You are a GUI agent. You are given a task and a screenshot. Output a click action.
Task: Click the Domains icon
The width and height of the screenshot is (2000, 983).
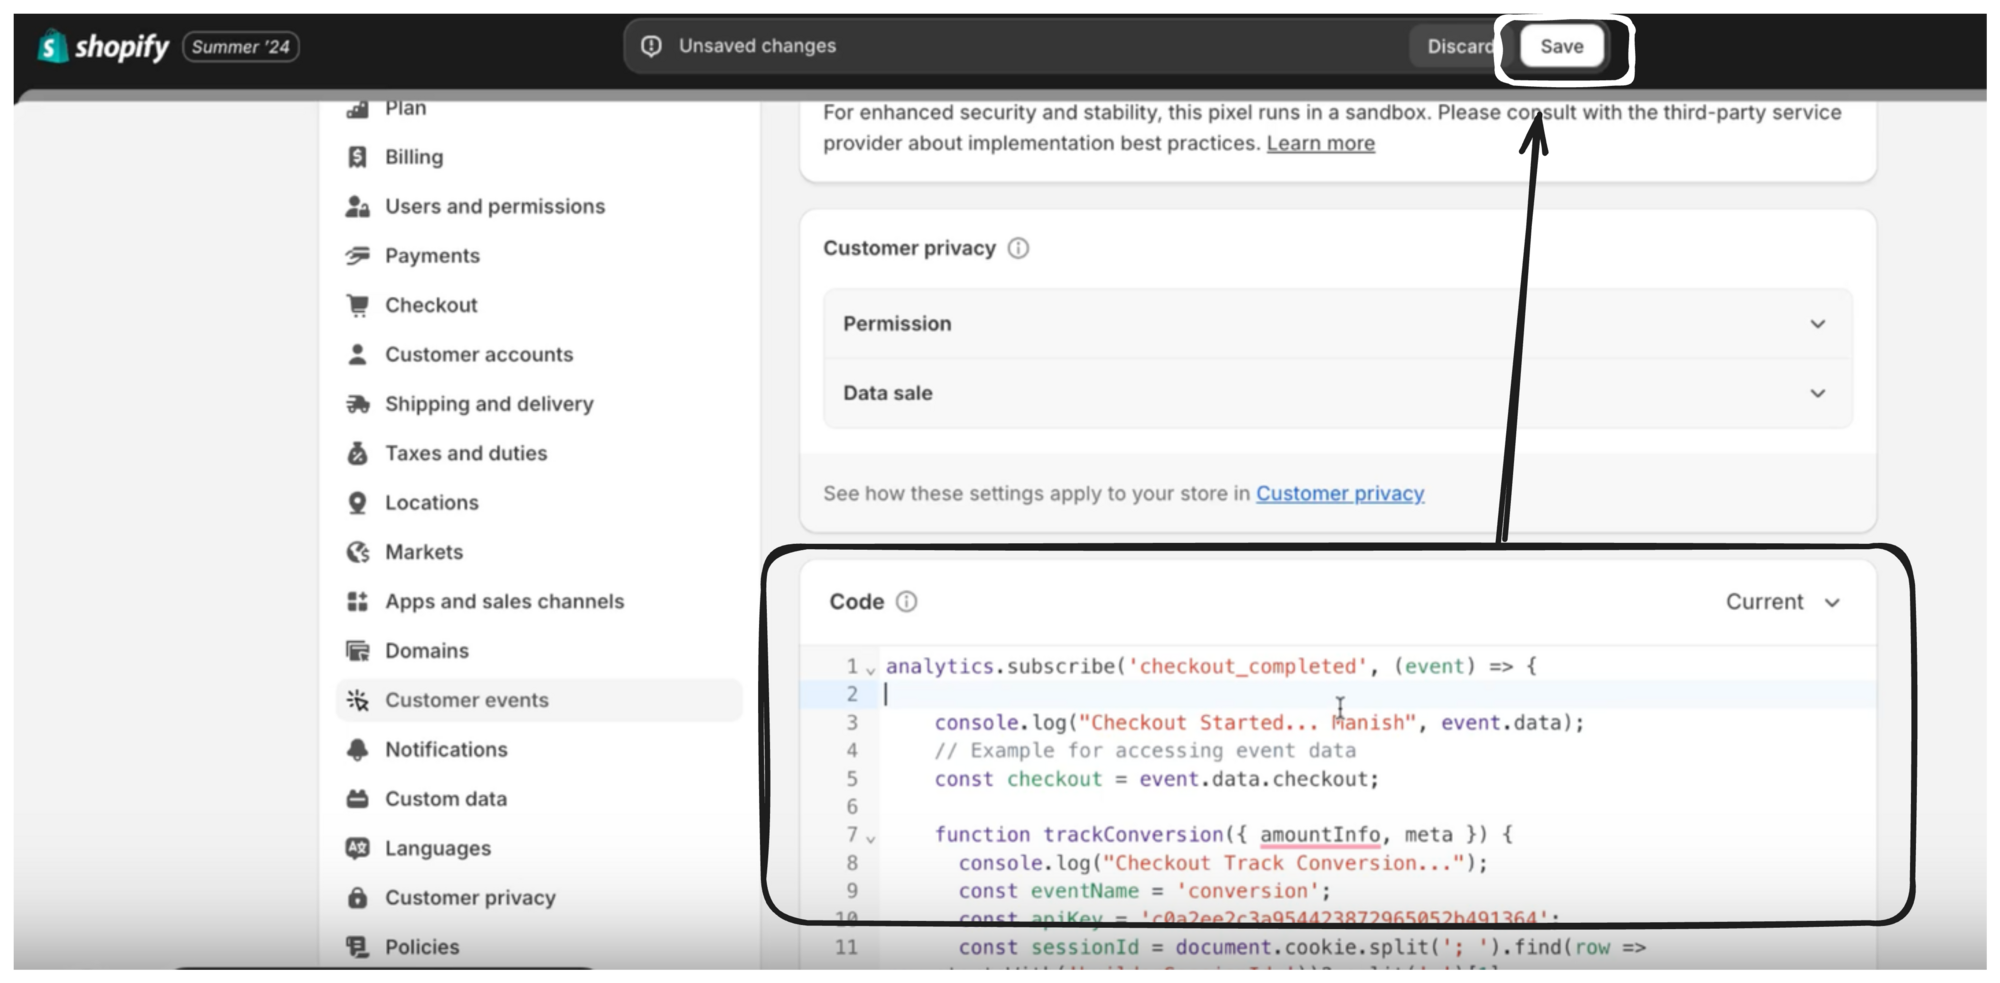coord(357,651)
